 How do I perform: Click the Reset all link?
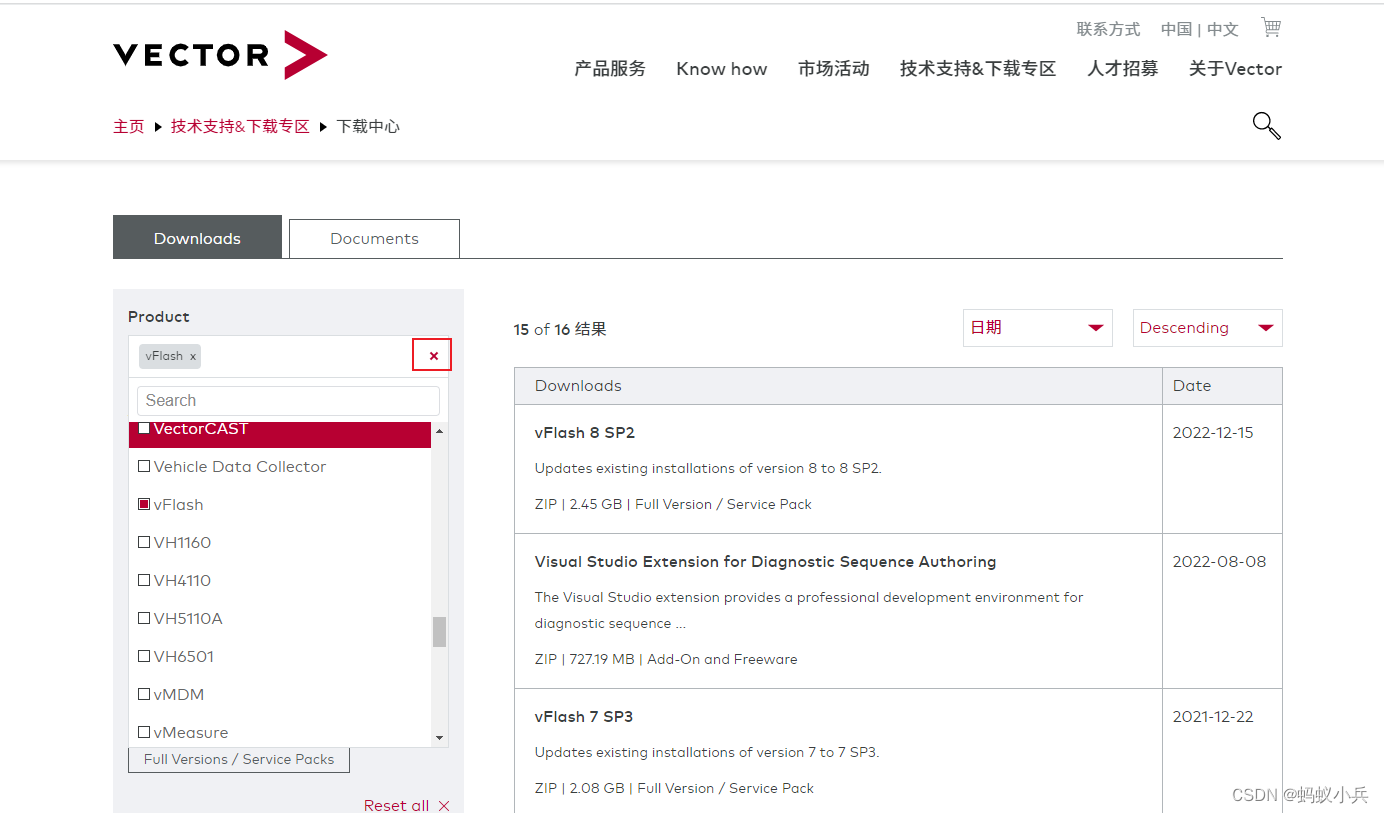point(396,806)
